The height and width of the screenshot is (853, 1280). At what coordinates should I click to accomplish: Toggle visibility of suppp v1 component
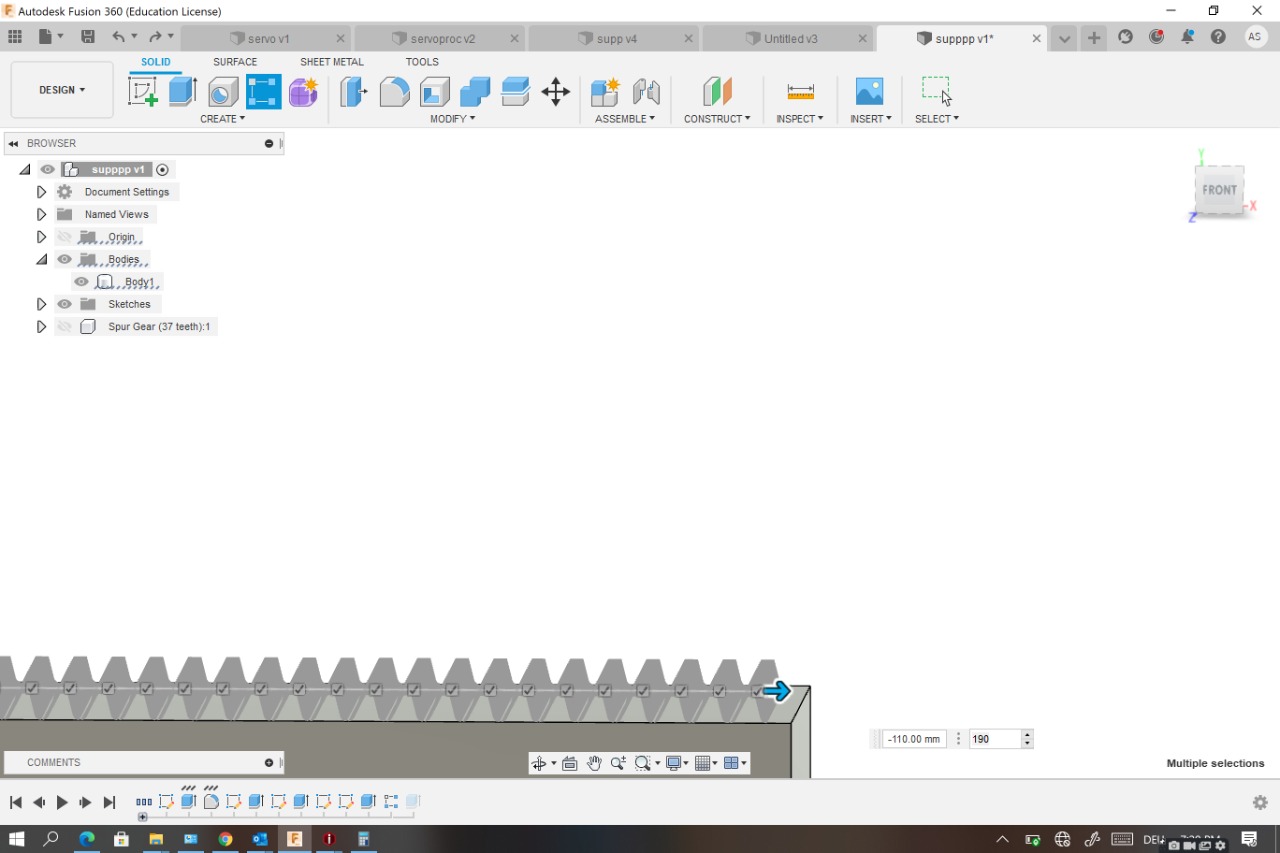click(x=47, y=170)
